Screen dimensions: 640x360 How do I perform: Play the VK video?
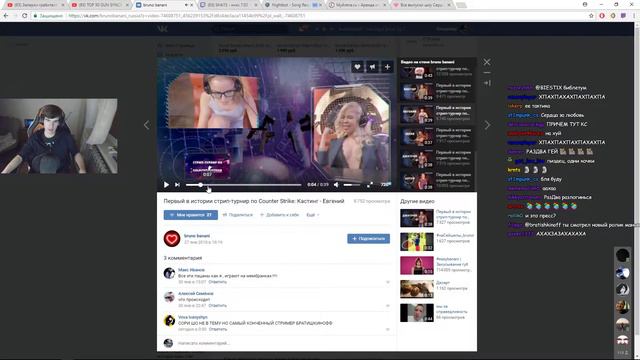166,185
